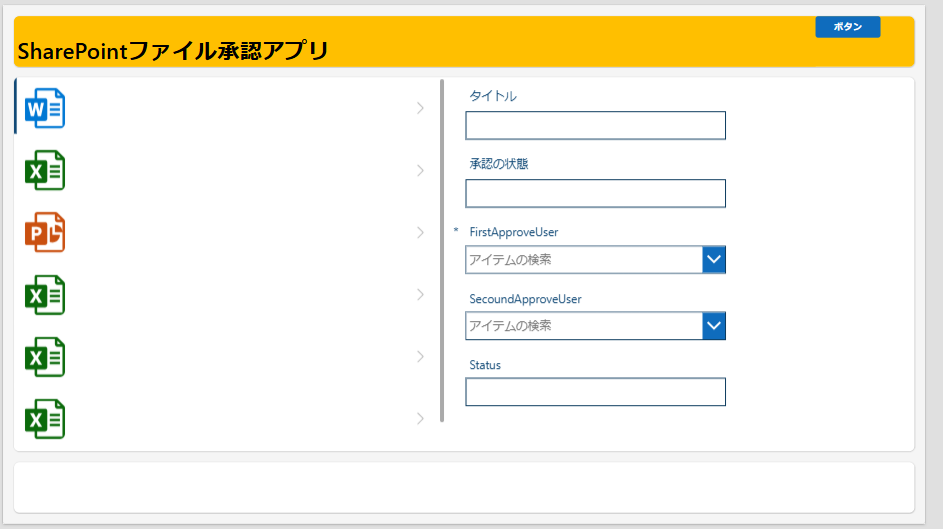Open the Word file row chevron
943x529 pixels.
420,108
